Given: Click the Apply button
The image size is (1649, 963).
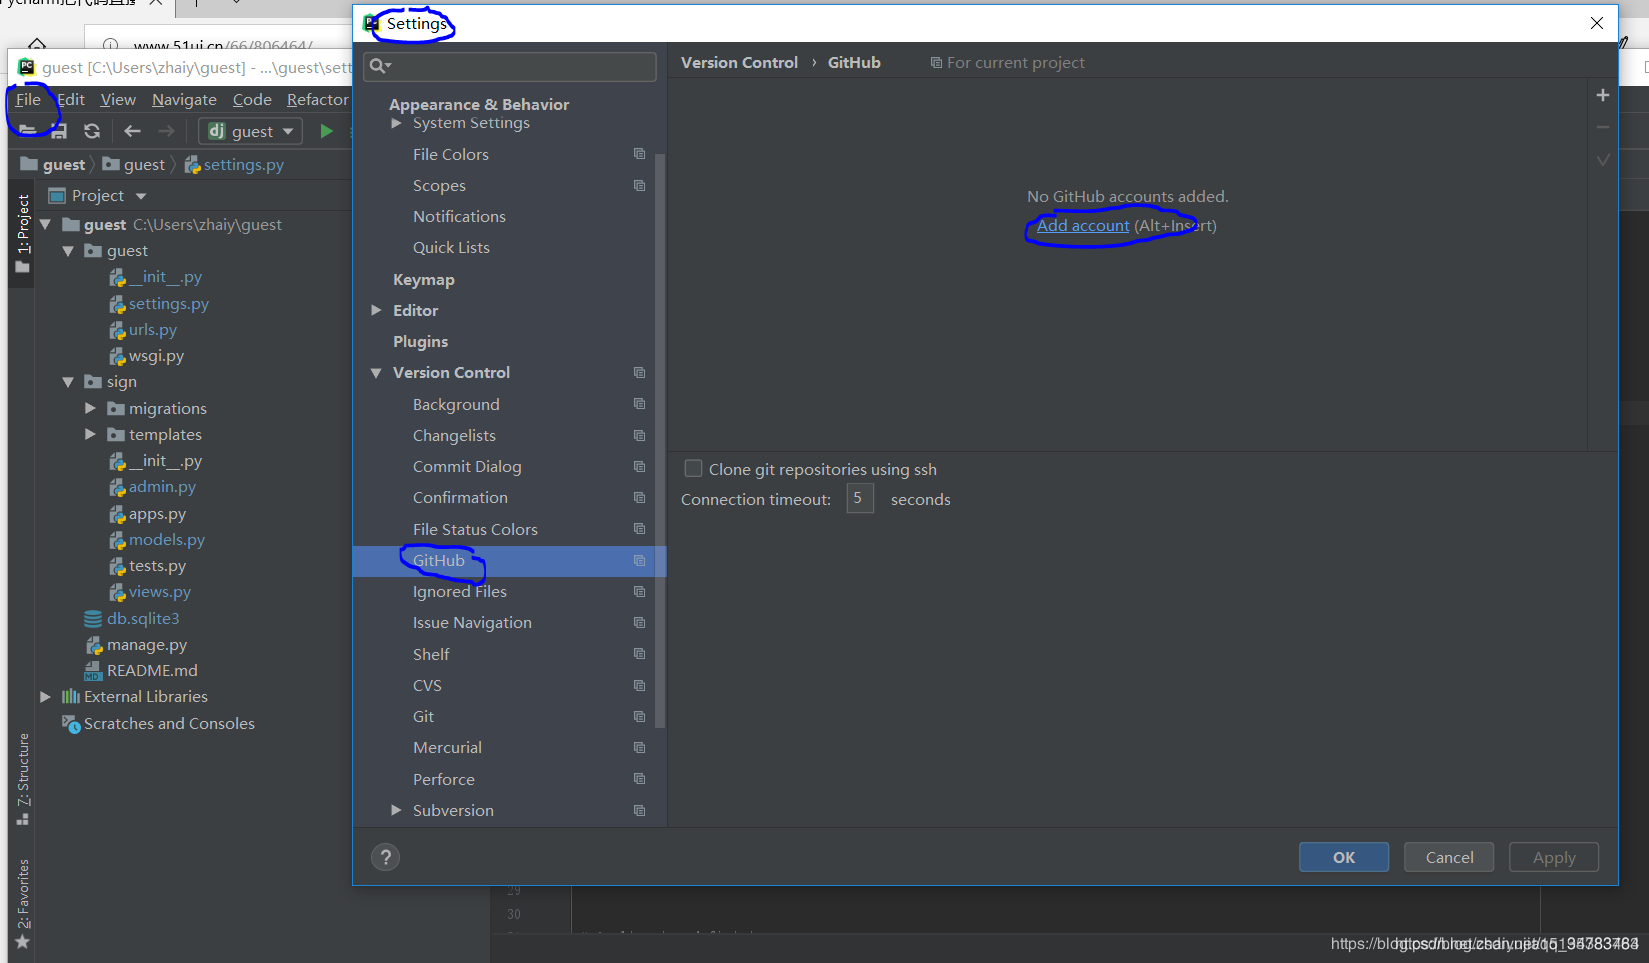Looking at the screenshot, I should [1554, 857].
